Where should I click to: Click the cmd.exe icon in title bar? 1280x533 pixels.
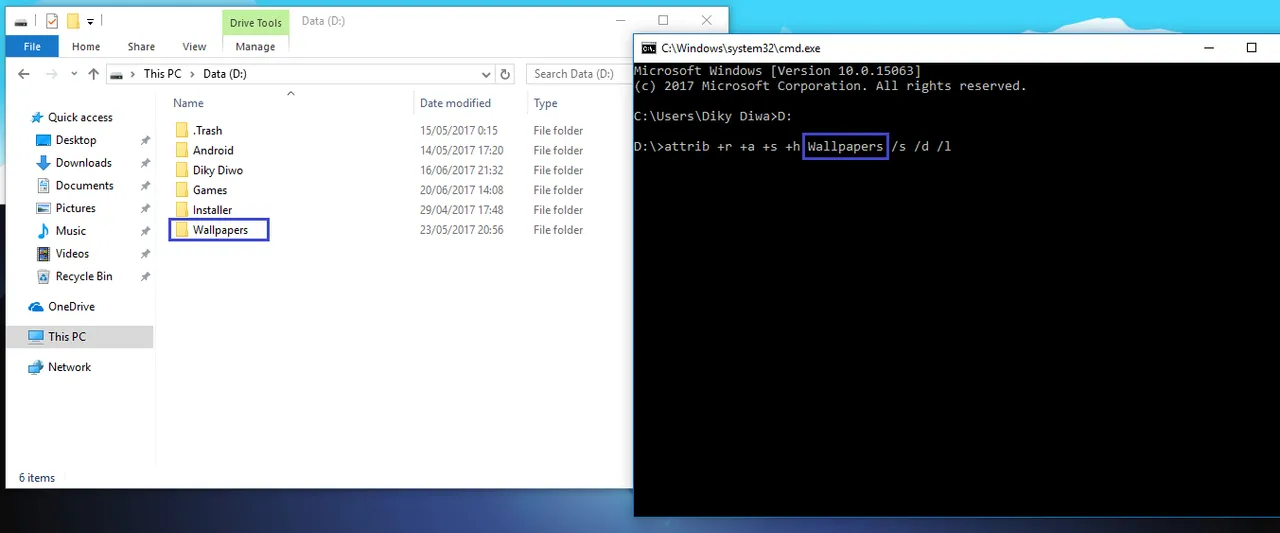point(648,48)
